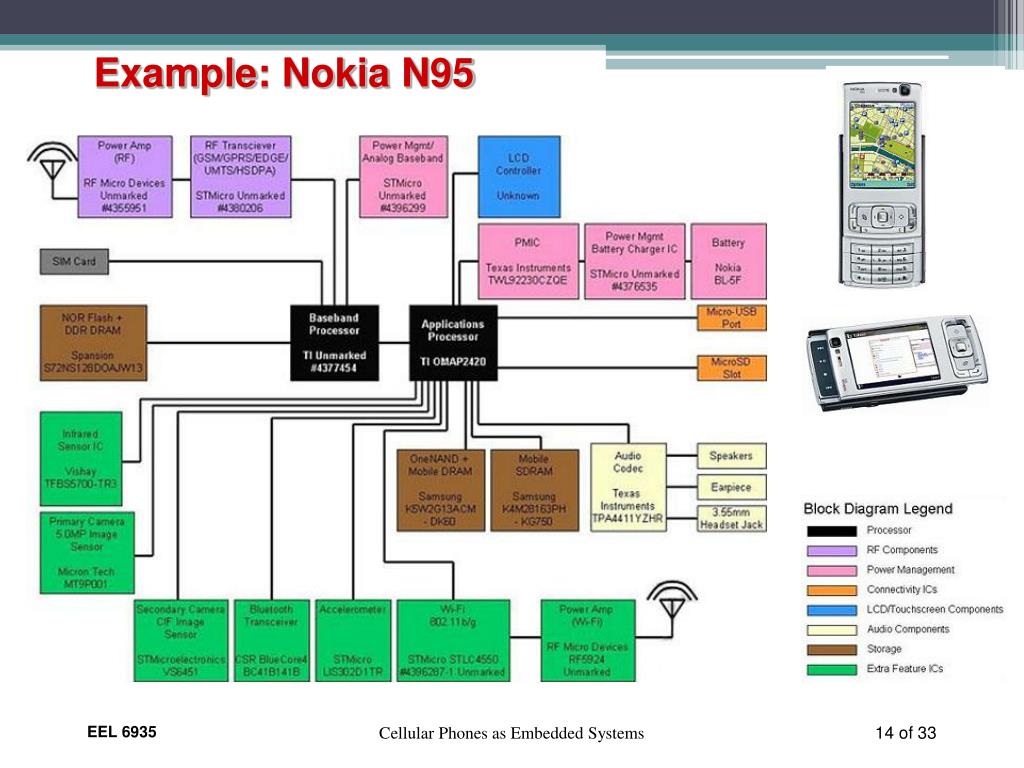
Task: Select the Baseband Processor block
Action: (x=334, y=343)
